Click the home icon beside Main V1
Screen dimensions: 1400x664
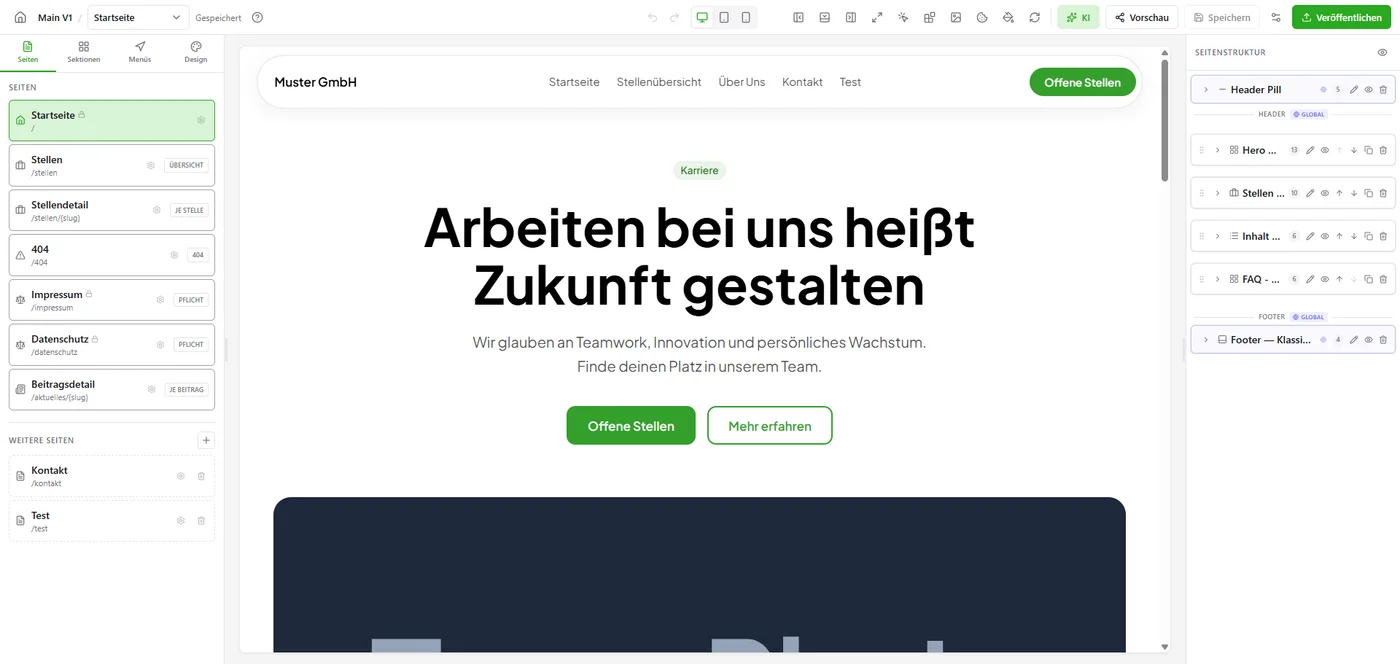coord(20,17)
